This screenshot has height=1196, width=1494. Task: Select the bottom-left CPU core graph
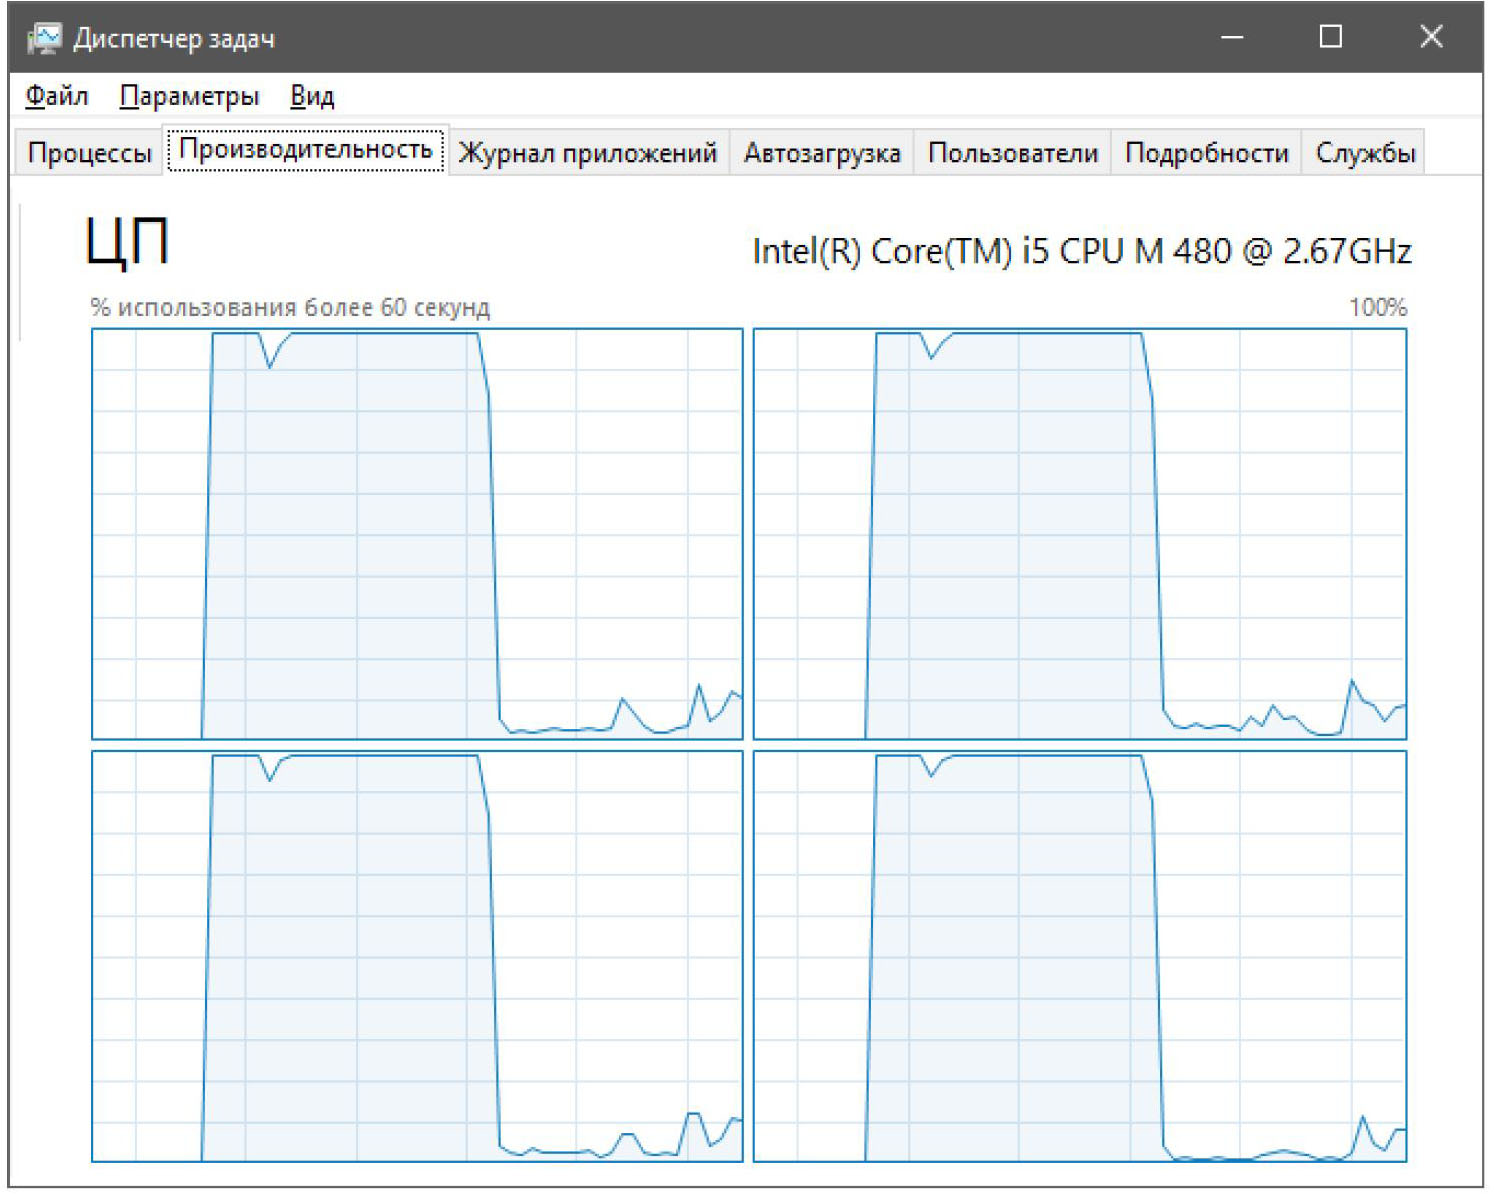[x=417, y=956]
